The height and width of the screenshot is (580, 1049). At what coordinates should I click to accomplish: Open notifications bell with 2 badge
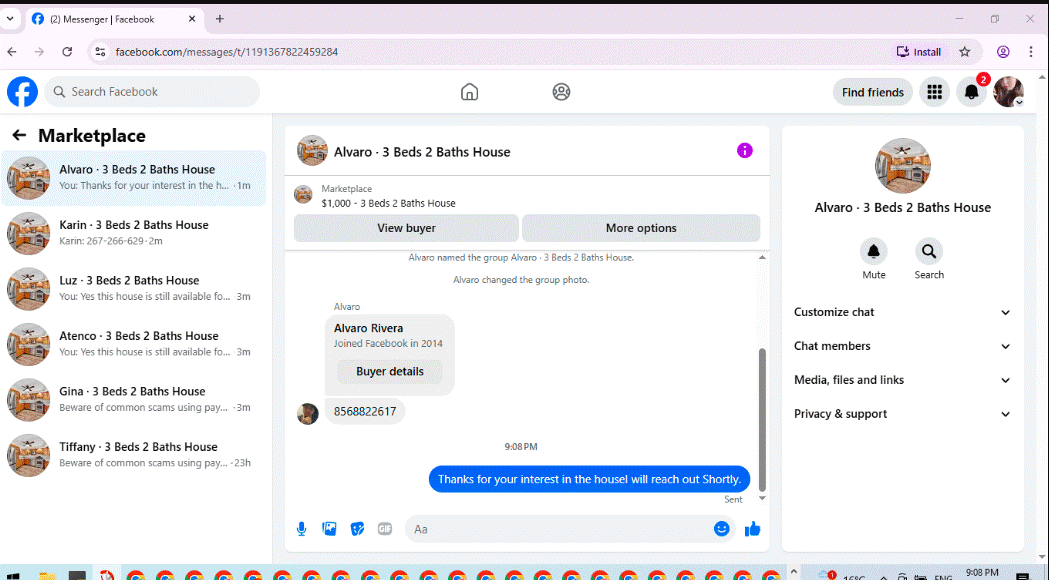click(x=971, y=92)
